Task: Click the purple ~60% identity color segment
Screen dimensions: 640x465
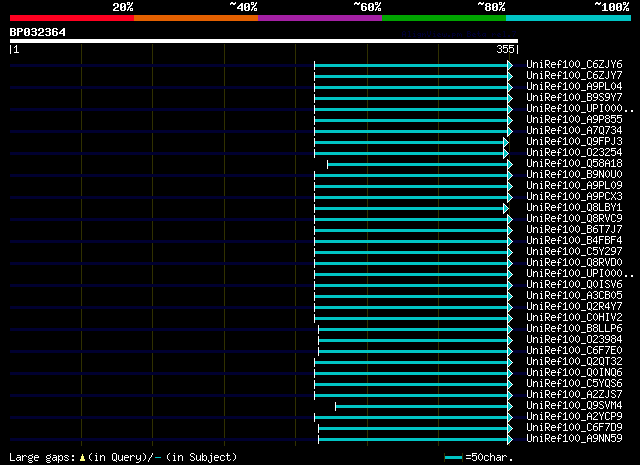Action: 320,18
